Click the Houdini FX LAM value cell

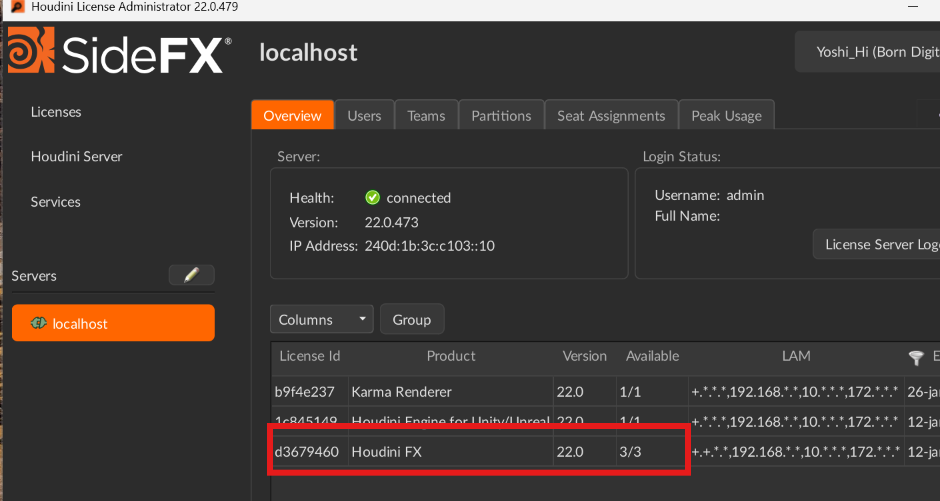[796, 451]
